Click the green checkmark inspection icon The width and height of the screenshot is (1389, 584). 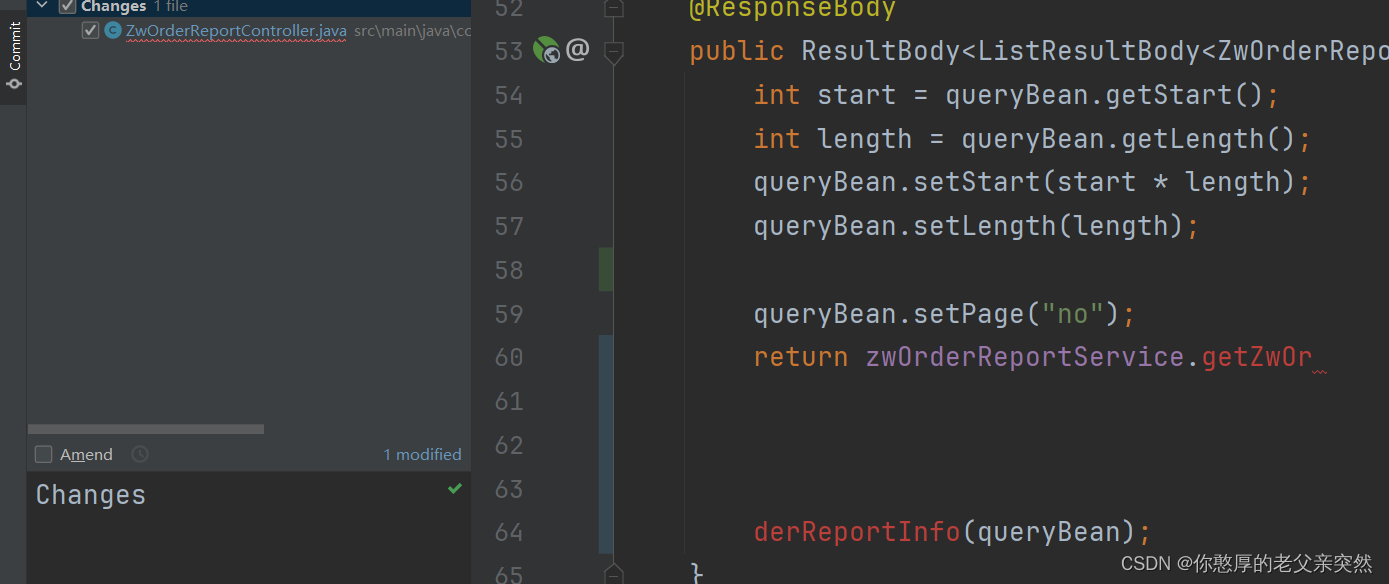pyautogui.click(x=455, y=489)
